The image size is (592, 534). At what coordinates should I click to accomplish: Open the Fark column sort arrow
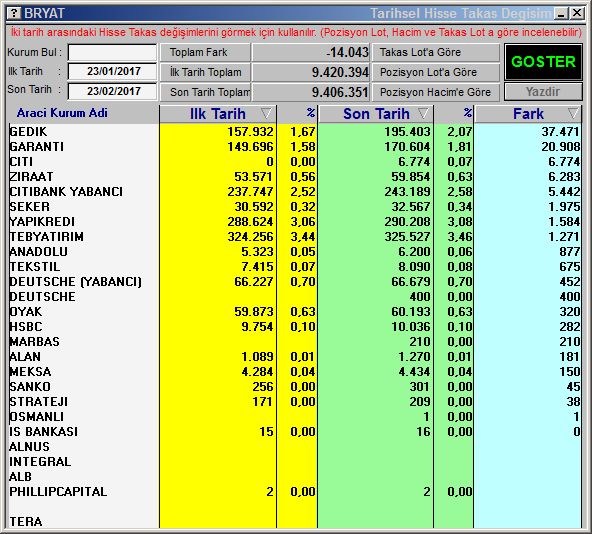[573, 113]
